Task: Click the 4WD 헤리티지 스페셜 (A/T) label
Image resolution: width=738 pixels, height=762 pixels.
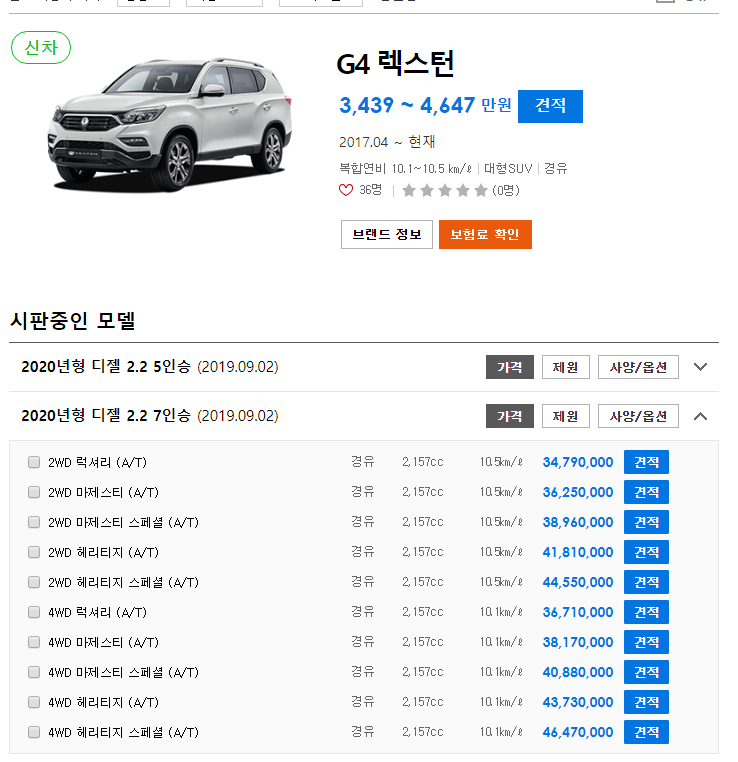Action: coord(123,732)
